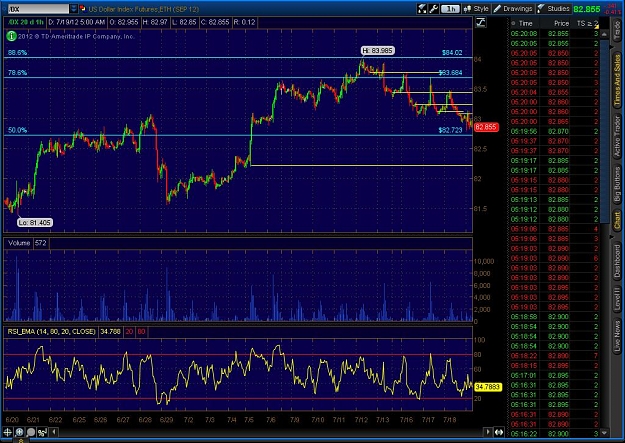The height and width of the screenshot is (443, 625).
Task: Click the Volume study label
Action: pyautogui.click(x=19, y=243)
